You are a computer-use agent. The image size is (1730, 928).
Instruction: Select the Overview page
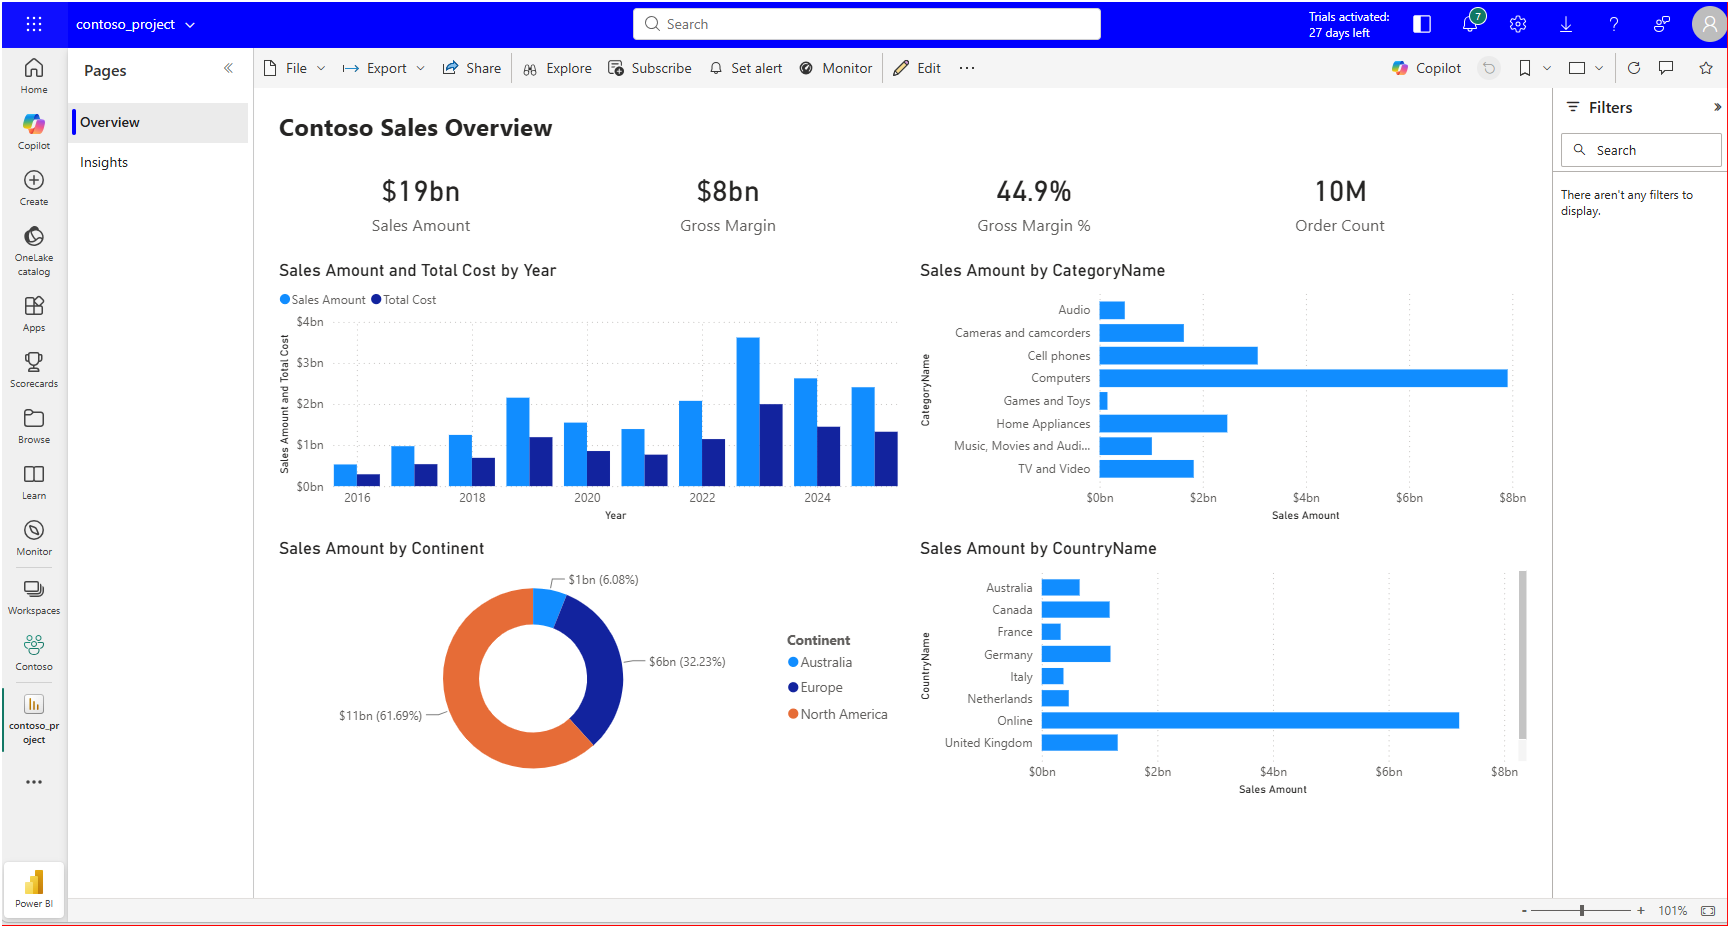159,123
